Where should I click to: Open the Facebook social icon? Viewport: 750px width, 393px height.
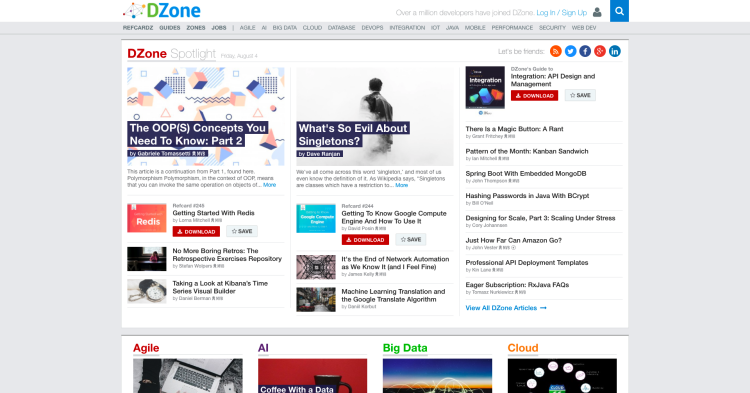585,51
